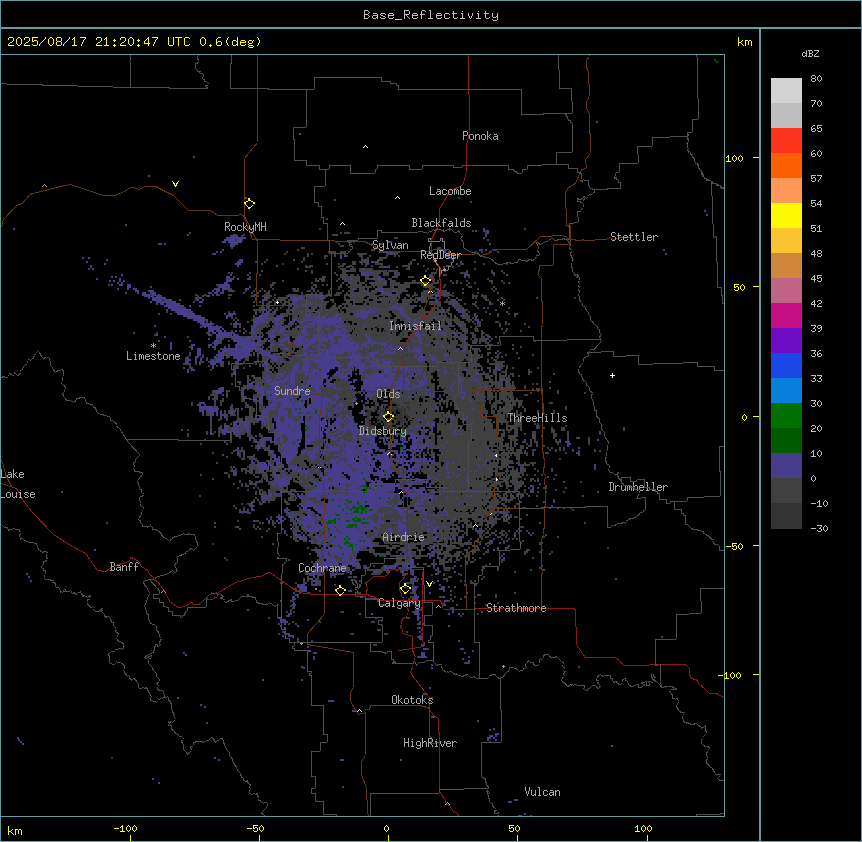
Task: Select the Innisfail label
Action: [x=416, y=326]
